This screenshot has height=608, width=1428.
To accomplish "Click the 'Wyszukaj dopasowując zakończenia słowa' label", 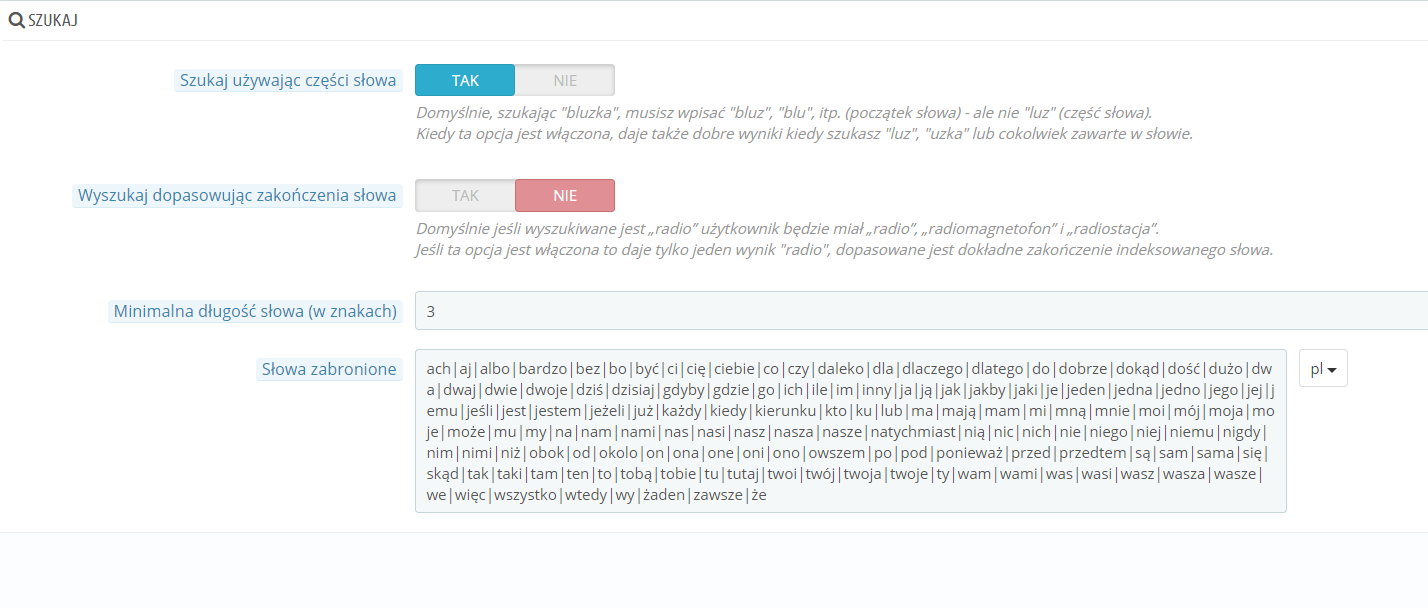I will point(237,195).
